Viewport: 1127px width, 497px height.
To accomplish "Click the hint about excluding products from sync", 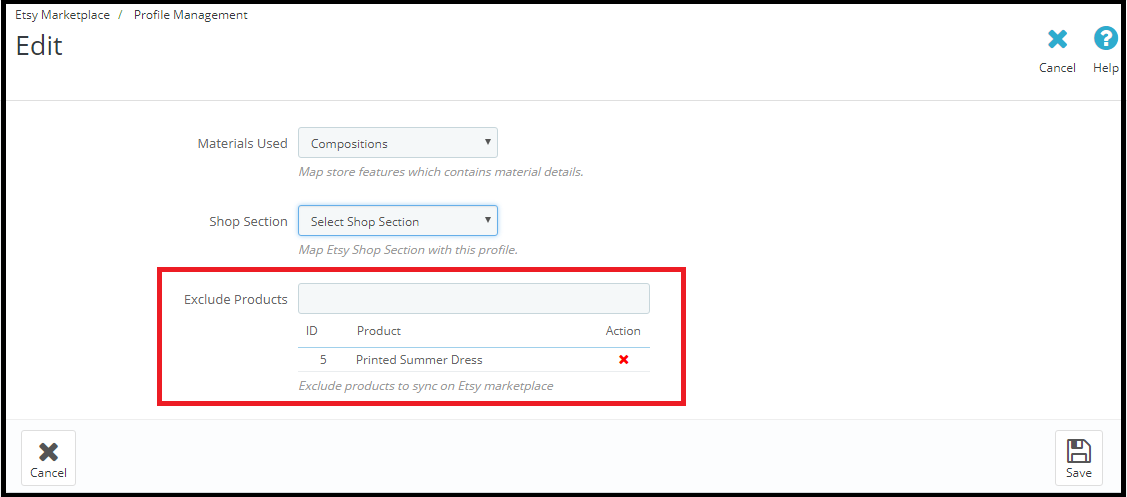I will click(425, 386).
